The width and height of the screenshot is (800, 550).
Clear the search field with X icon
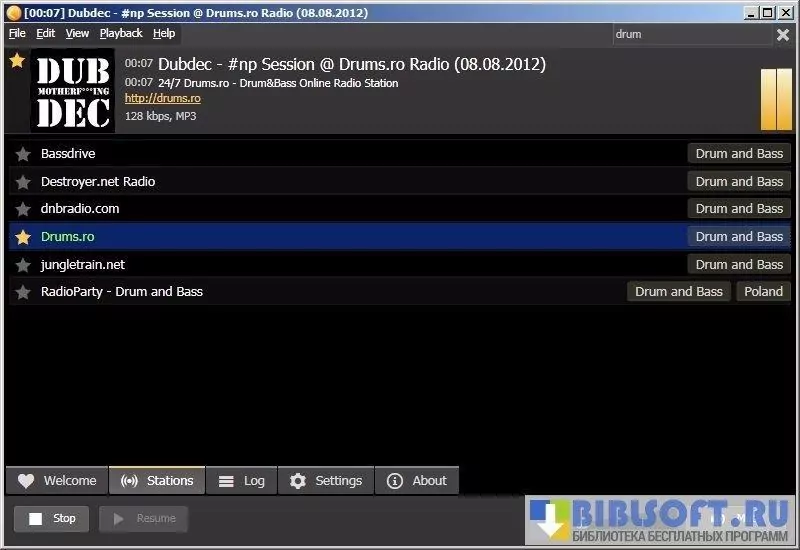tap(783, 34)
